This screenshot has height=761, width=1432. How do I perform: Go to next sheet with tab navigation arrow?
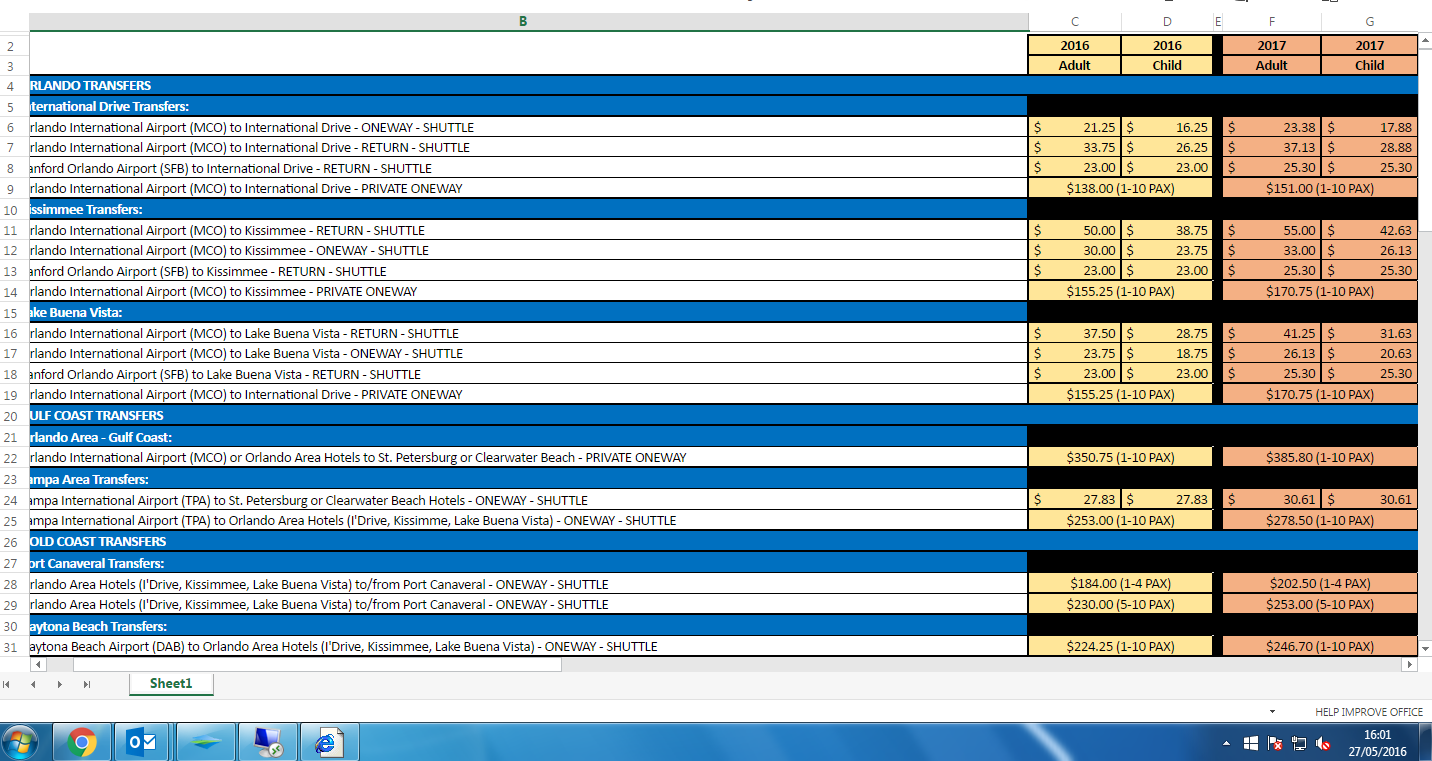[x=59, y=684]
